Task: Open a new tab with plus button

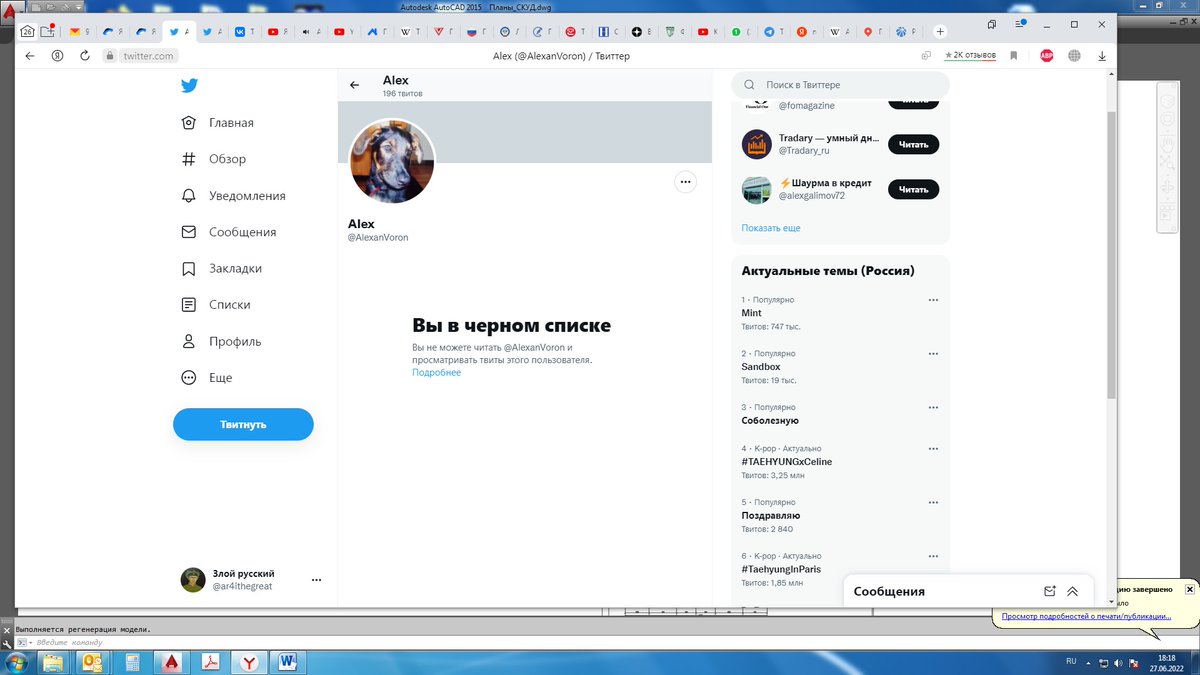Action: coord(940,32)
